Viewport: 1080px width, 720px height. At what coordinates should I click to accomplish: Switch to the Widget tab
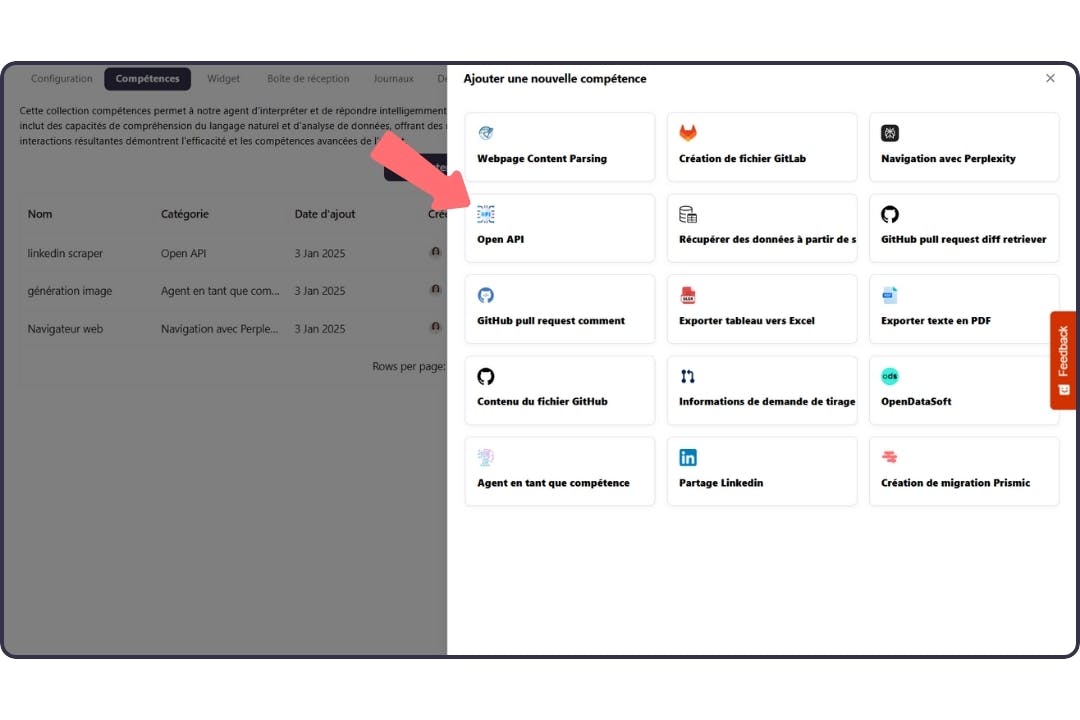(223, 79)
